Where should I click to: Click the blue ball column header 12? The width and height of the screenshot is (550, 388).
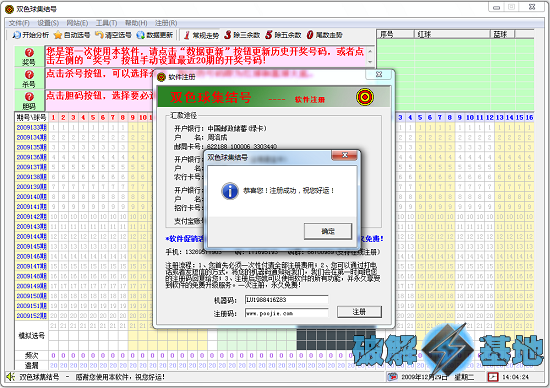pyautogui.click(x=490, y=118)
